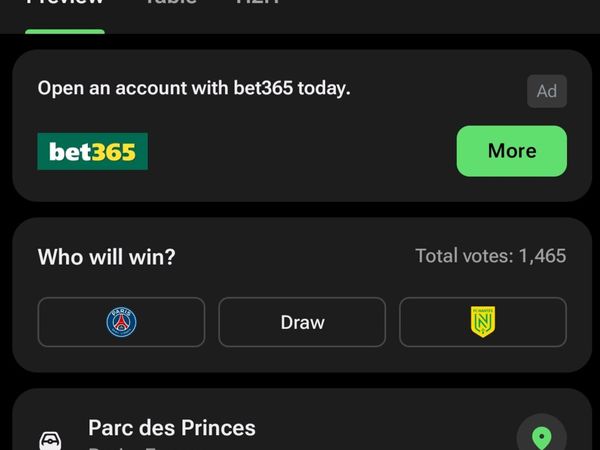The height and width of the screenshot is (450, 600).
Task: Open the H2H tab
Action: tap(256, 4)
